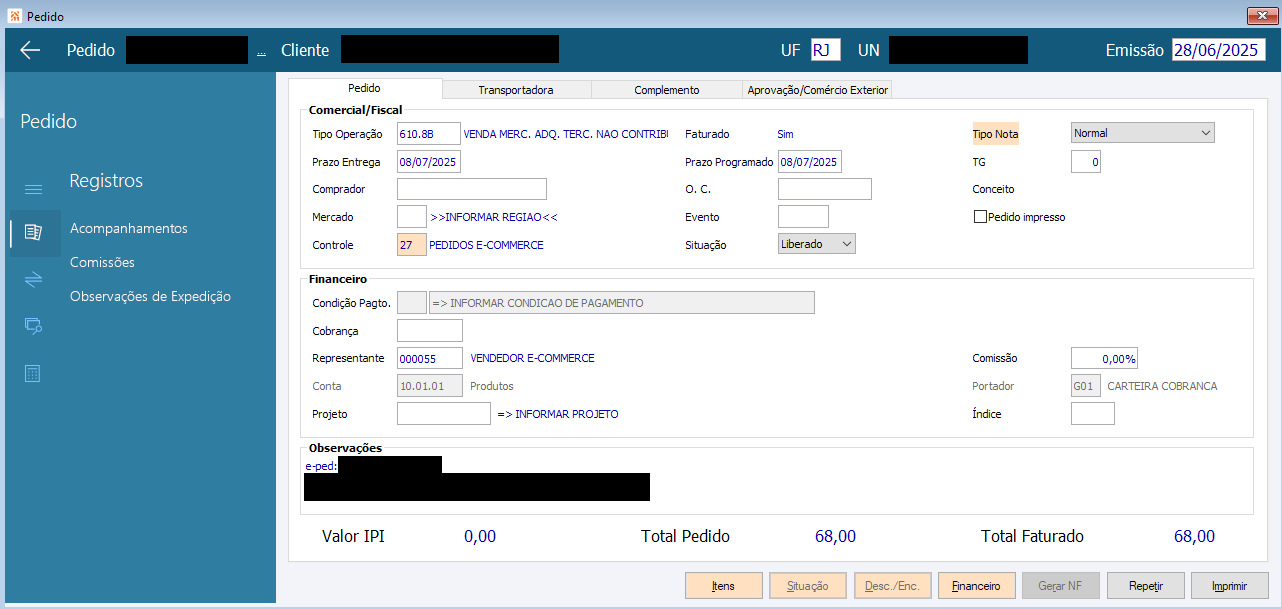The width and height of the screenshot is (1282, 609).
Task: Select the Registros document icon in sidebar
Action: coord(33,232)
